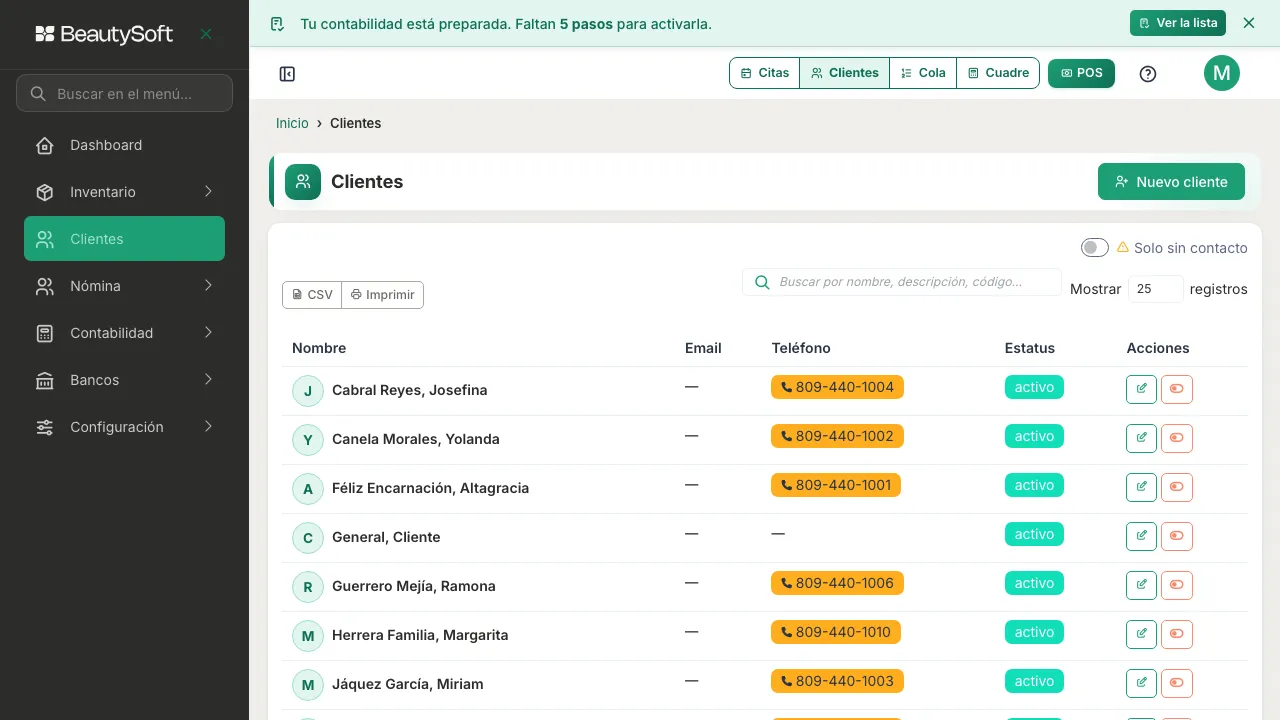Export the table as CSV
This screenshot has width=1280, height=720.
pyautogui.click(x=312, y=295)
